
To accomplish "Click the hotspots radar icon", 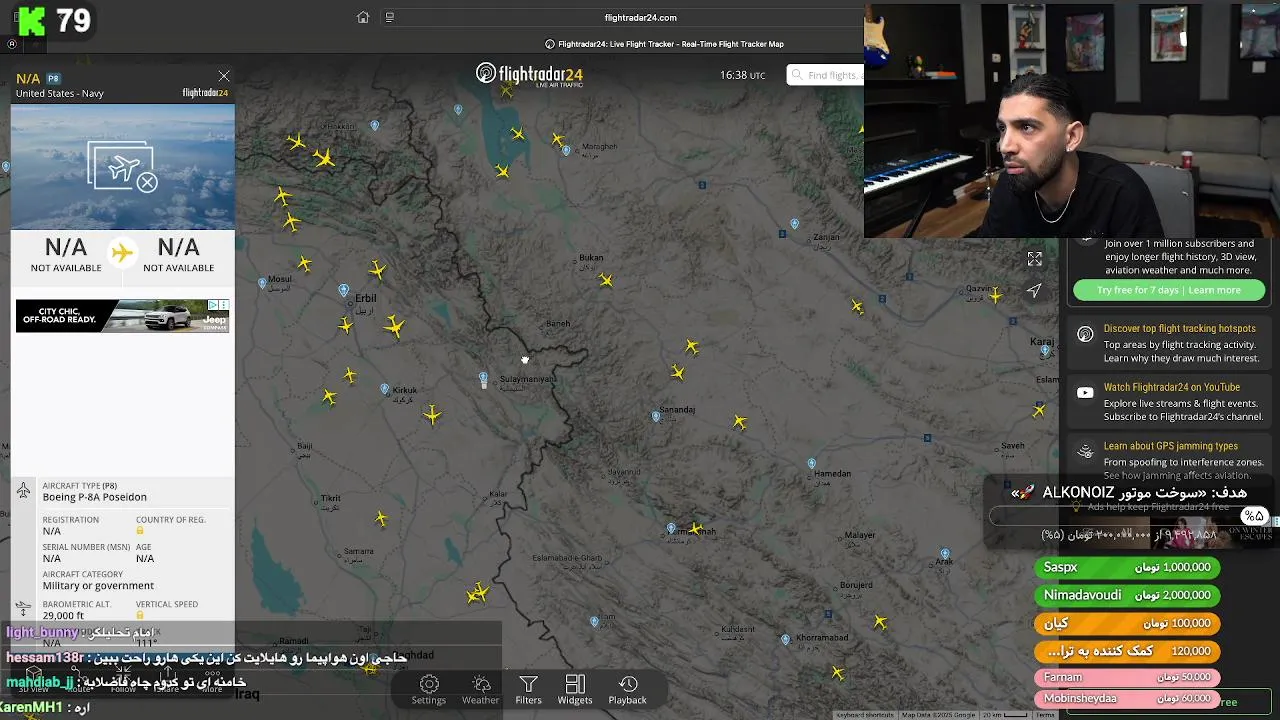I will point(1085,334).
